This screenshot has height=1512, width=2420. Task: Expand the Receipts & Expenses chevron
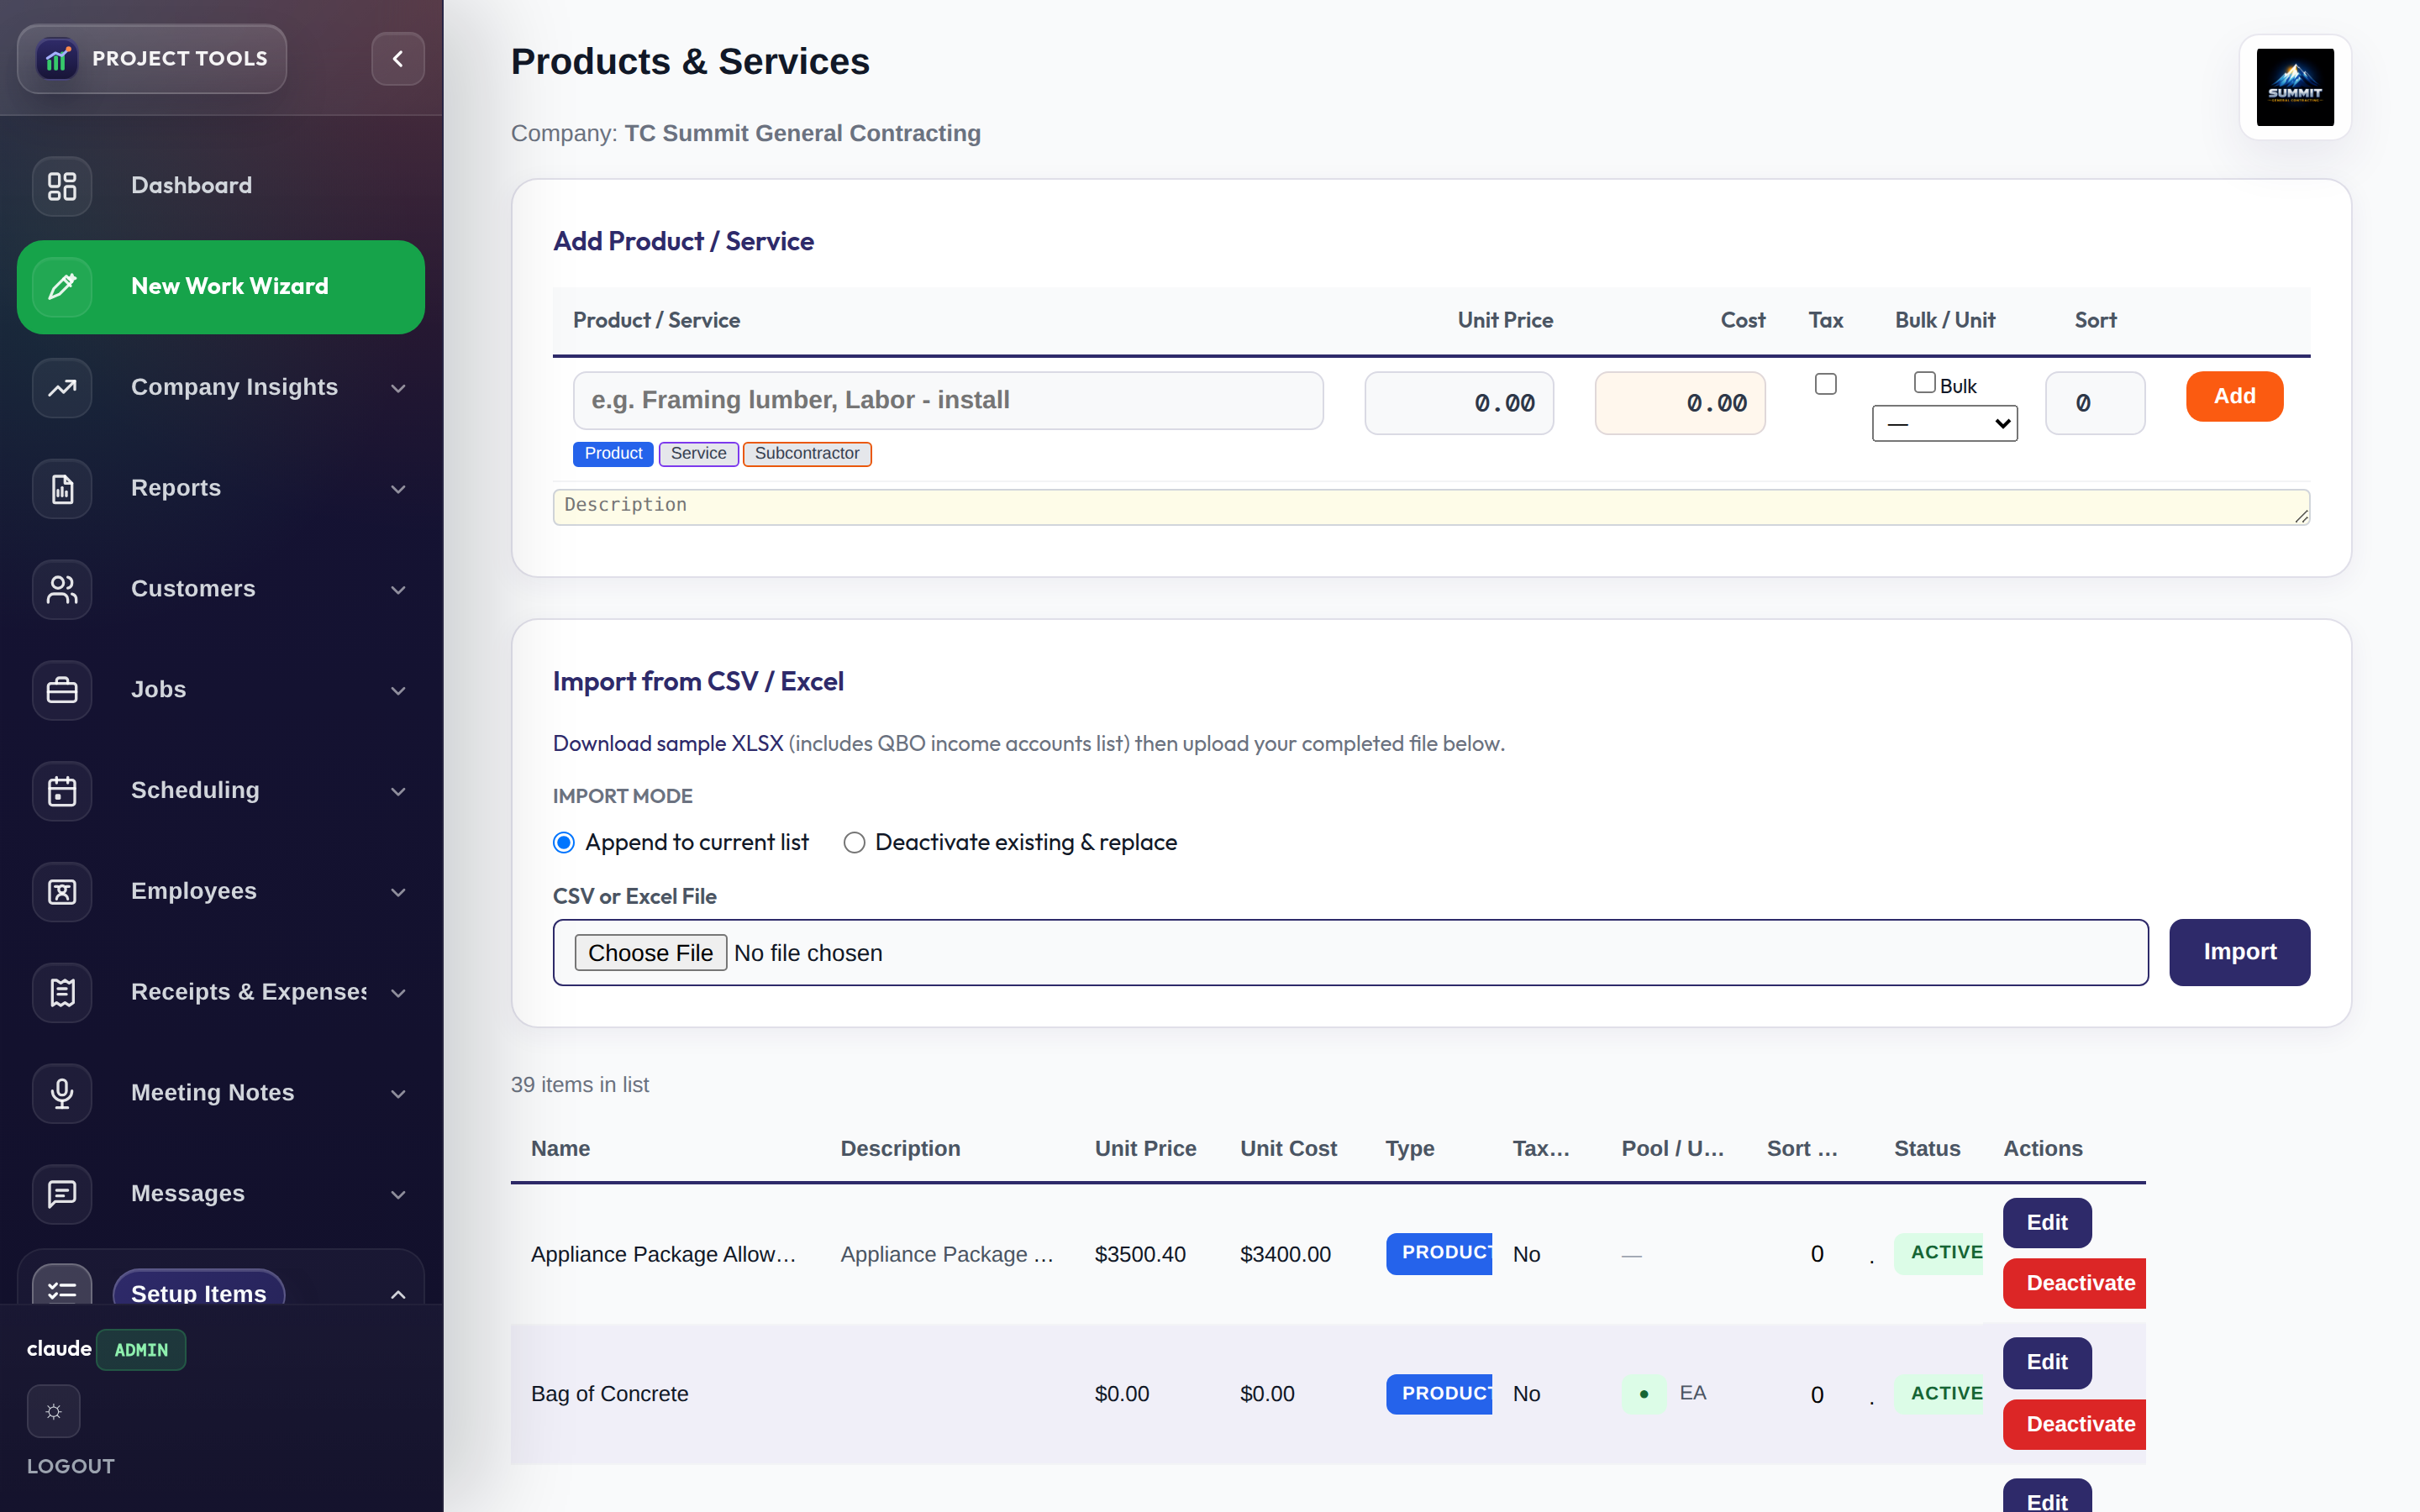click(398, 993)
